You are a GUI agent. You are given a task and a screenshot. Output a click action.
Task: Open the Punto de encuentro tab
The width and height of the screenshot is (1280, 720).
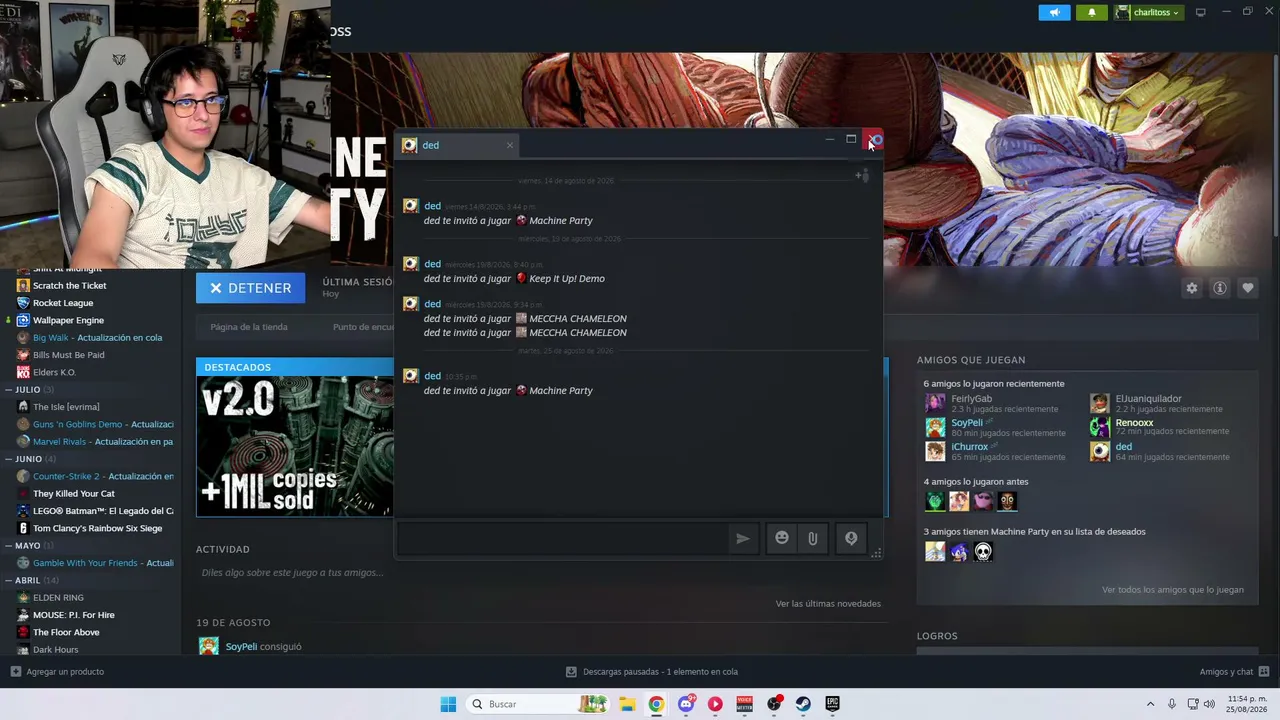363,327
